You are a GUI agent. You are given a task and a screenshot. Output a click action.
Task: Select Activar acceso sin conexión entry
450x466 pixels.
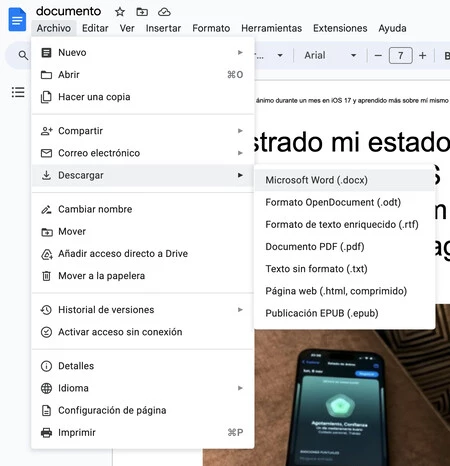(143, 332)
